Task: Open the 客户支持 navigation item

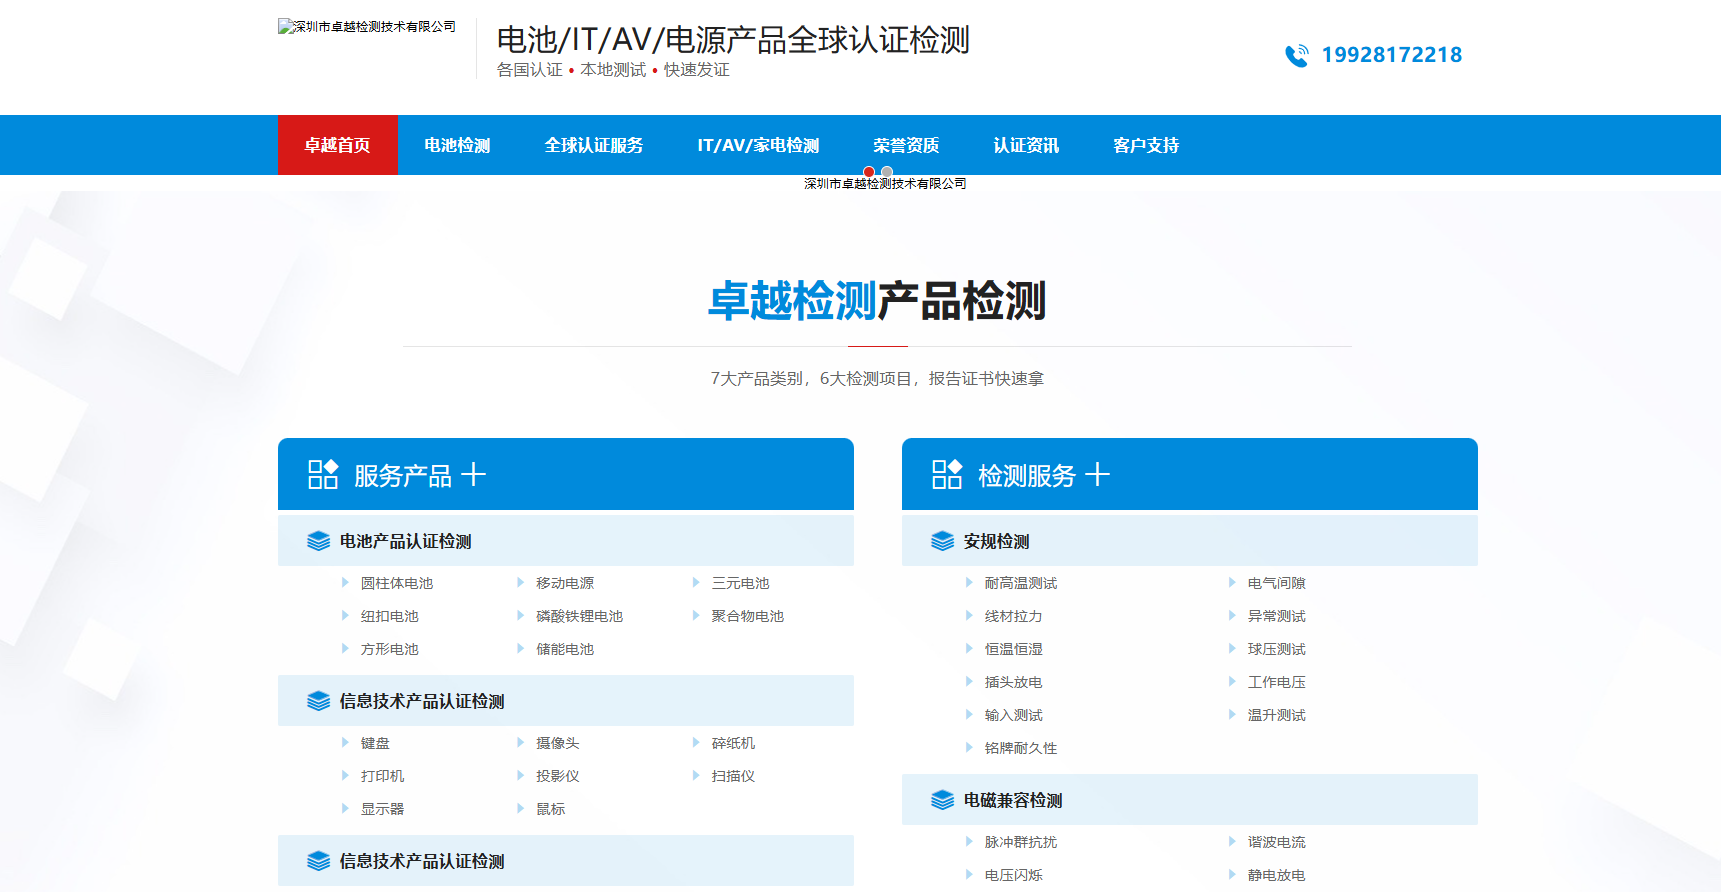Action: pos(1146,145)
